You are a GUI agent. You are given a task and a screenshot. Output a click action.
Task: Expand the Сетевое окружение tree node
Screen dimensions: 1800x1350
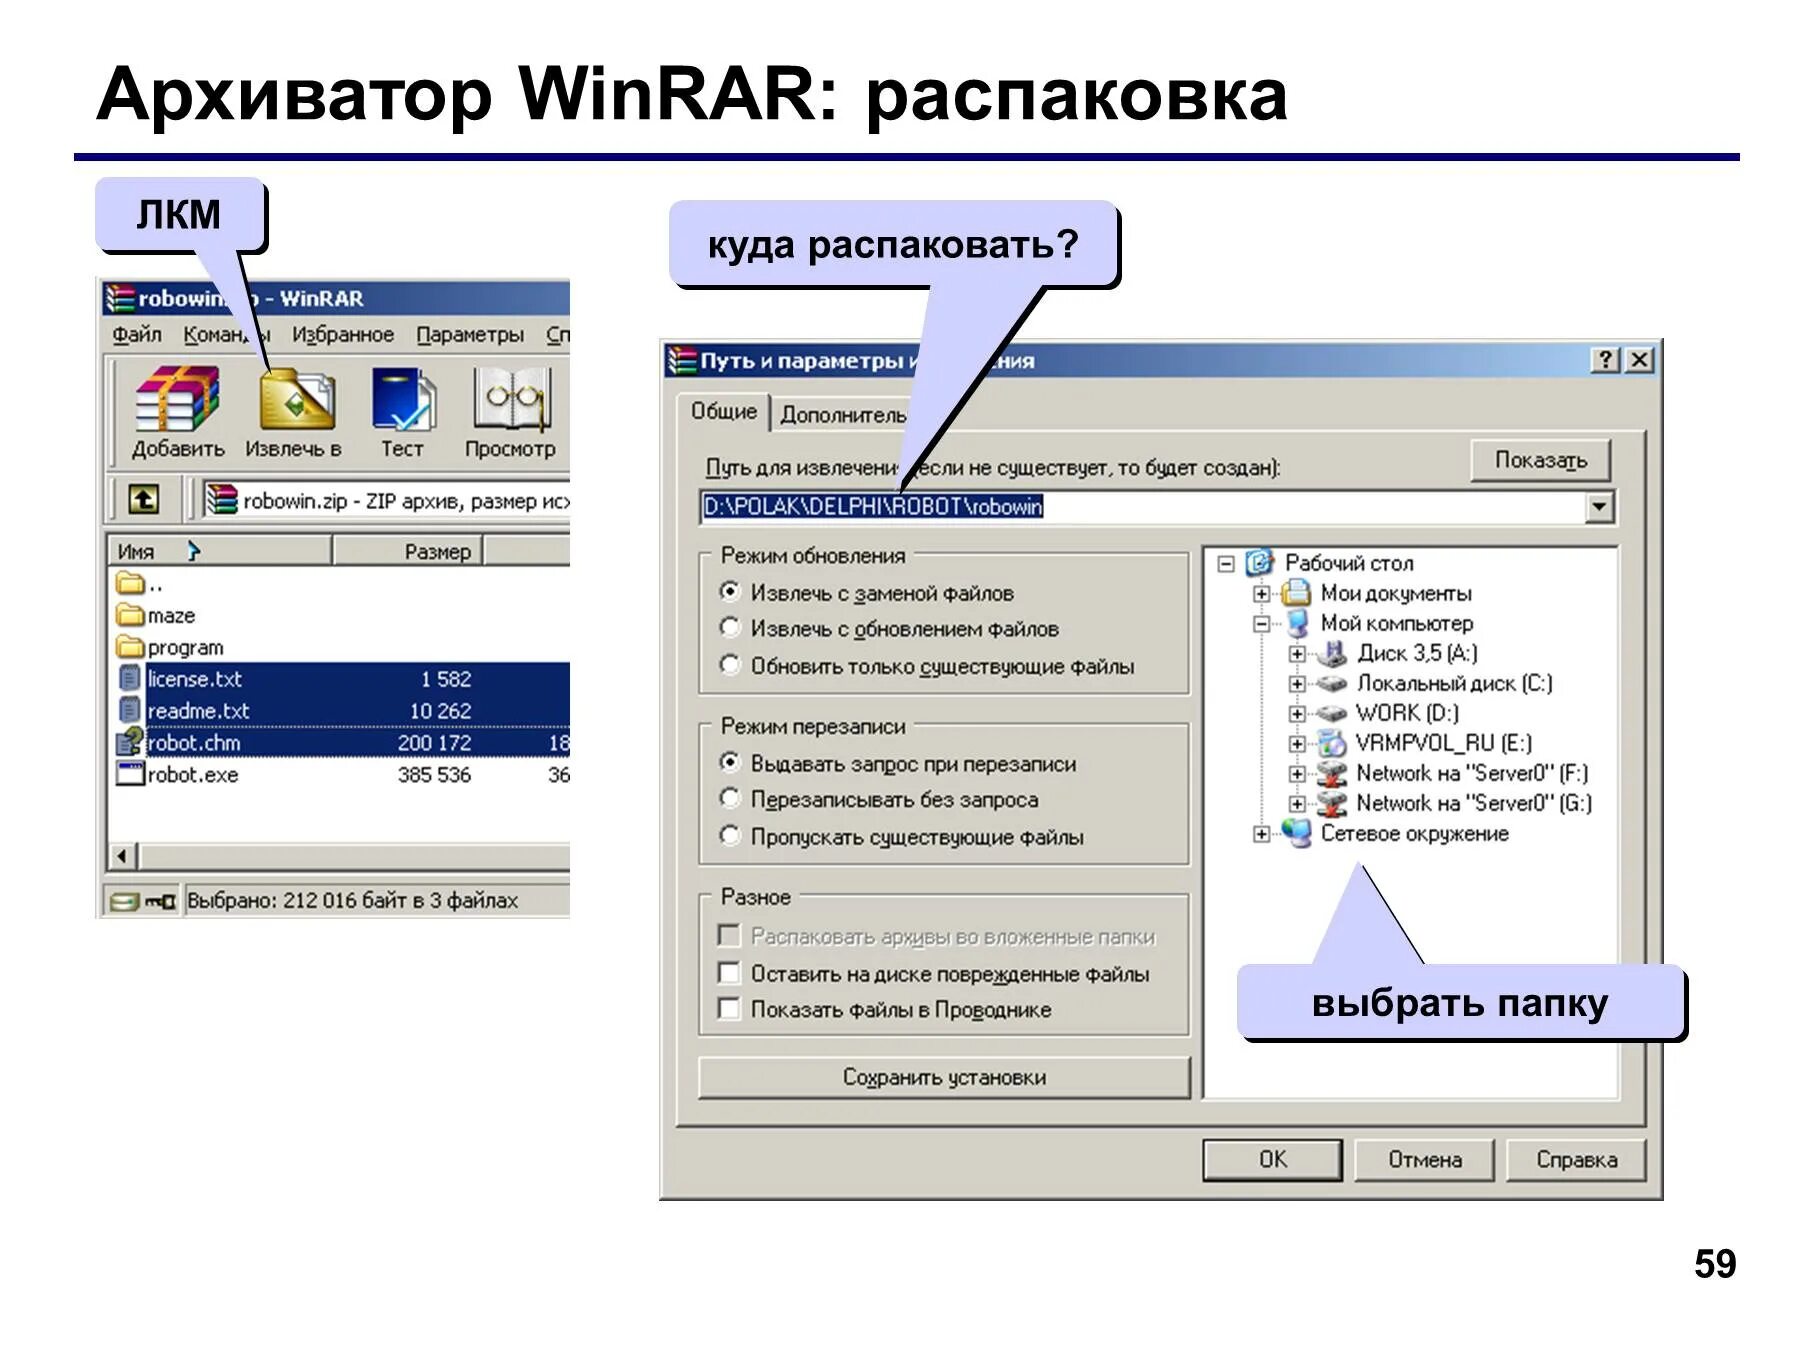pyautogui.click(x=1262, y=834)
